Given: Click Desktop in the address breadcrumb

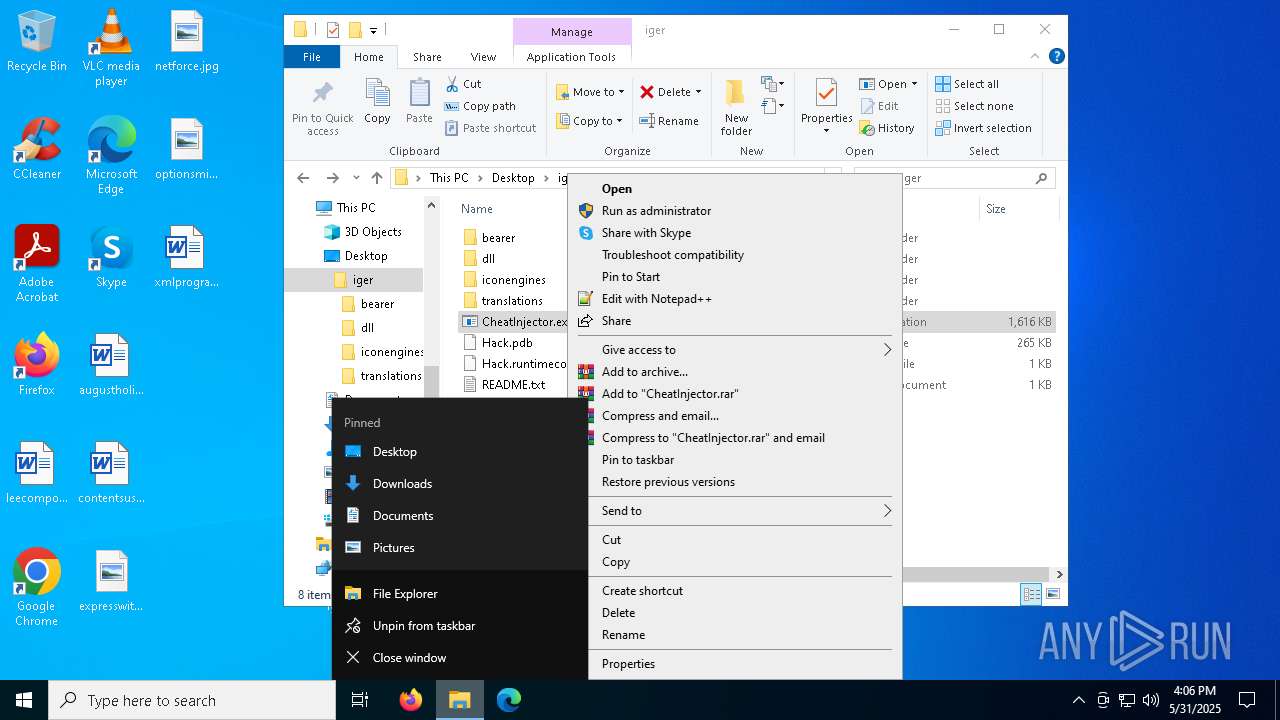Looking at the screenshot, I should (513, 178).
